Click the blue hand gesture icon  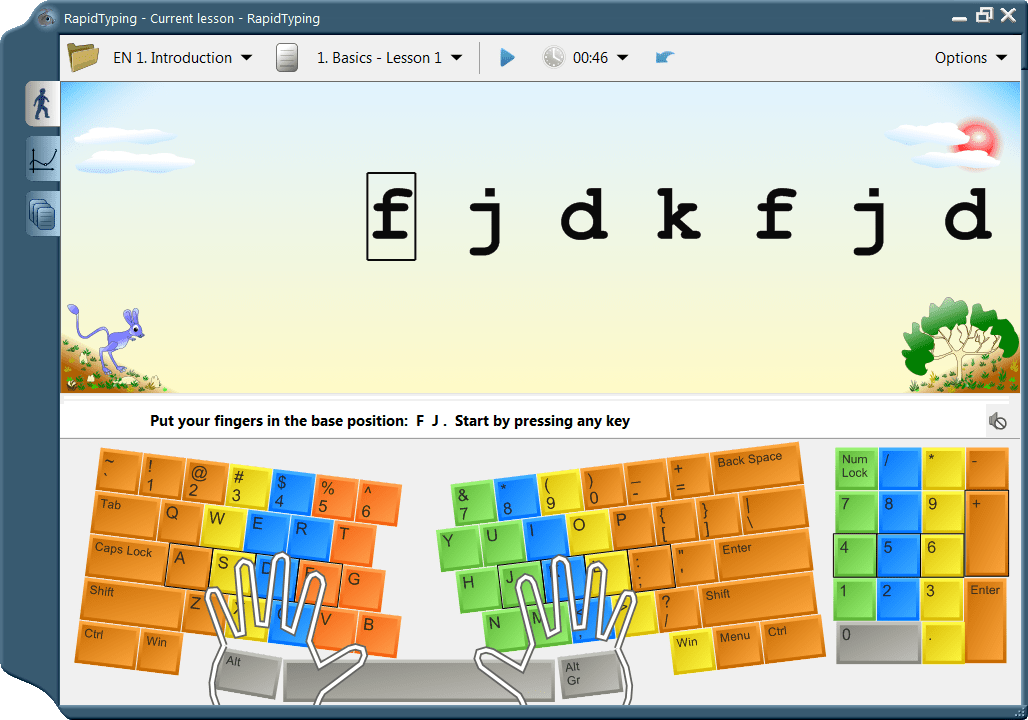[665, 57]
